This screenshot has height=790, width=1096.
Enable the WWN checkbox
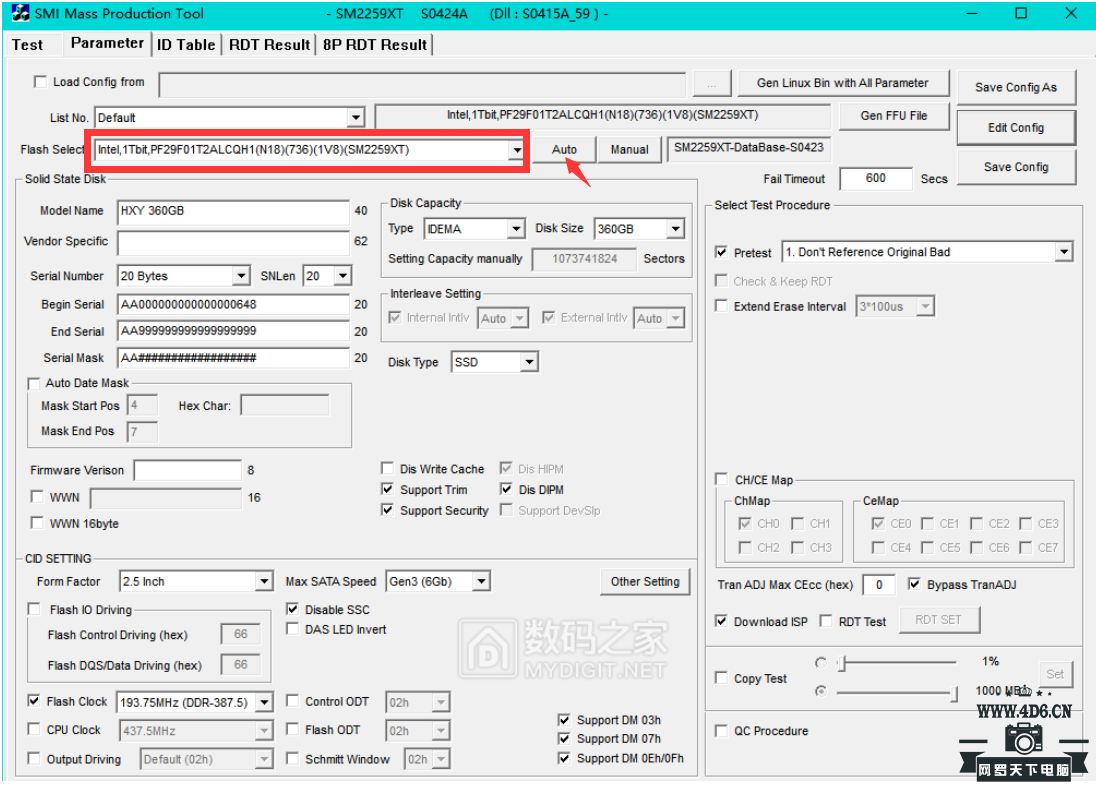pyautogui.click(x=37, y=497)
